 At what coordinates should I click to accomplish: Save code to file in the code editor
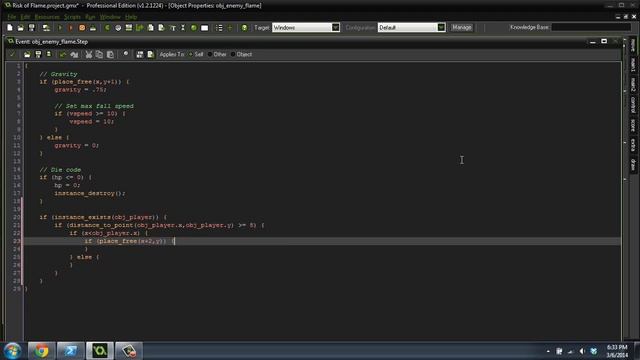click(x=38, y=54)
